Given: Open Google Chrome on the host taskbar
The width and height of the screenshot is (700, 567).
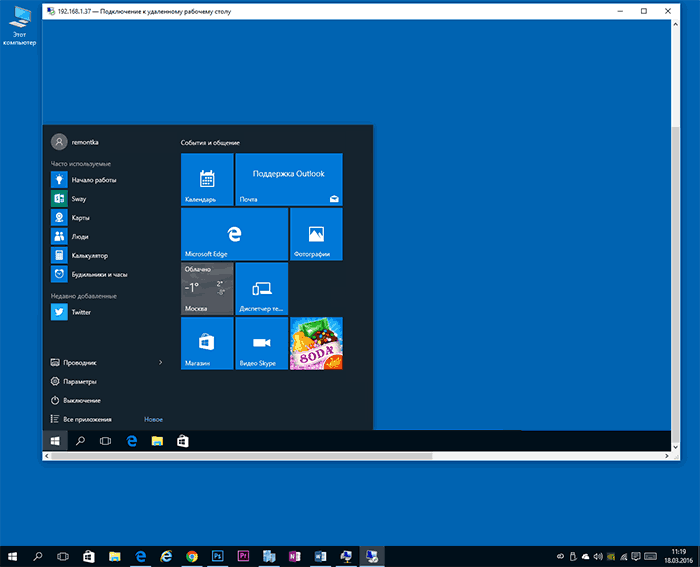Looking at the screenshot, I should click(192, 556).
